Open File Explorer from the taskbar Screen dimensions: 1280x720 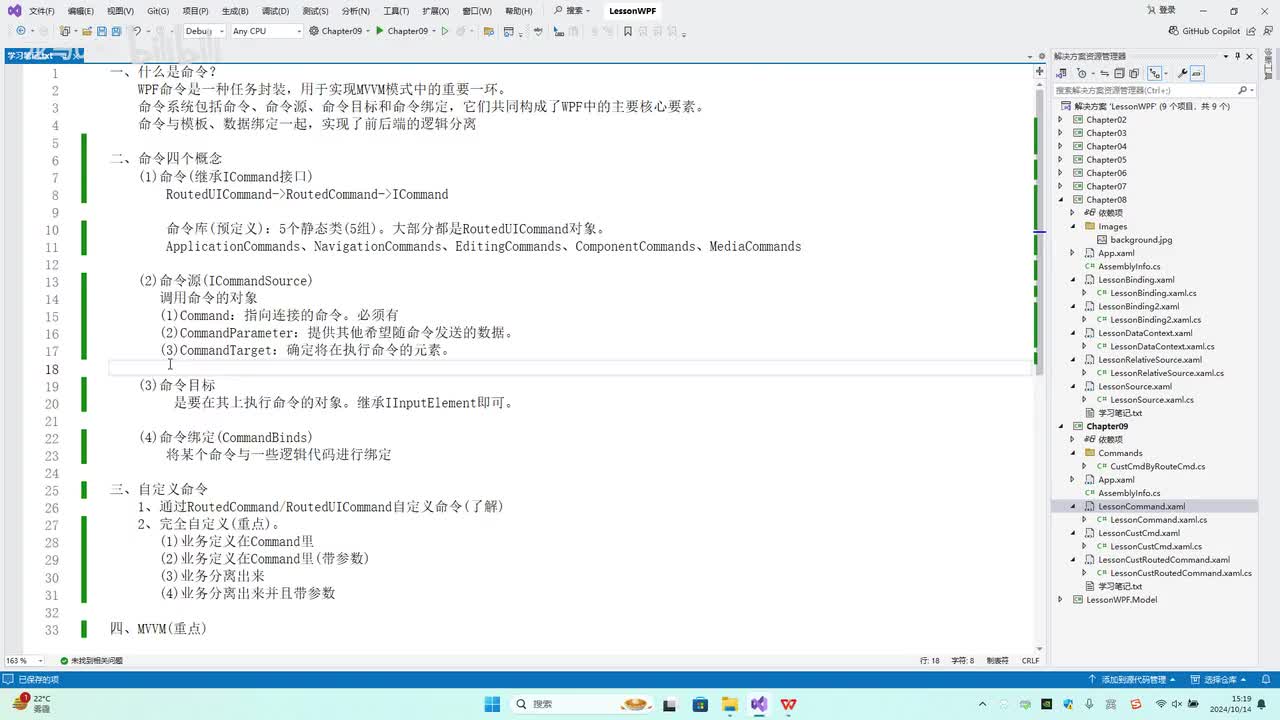click(729, 704)
